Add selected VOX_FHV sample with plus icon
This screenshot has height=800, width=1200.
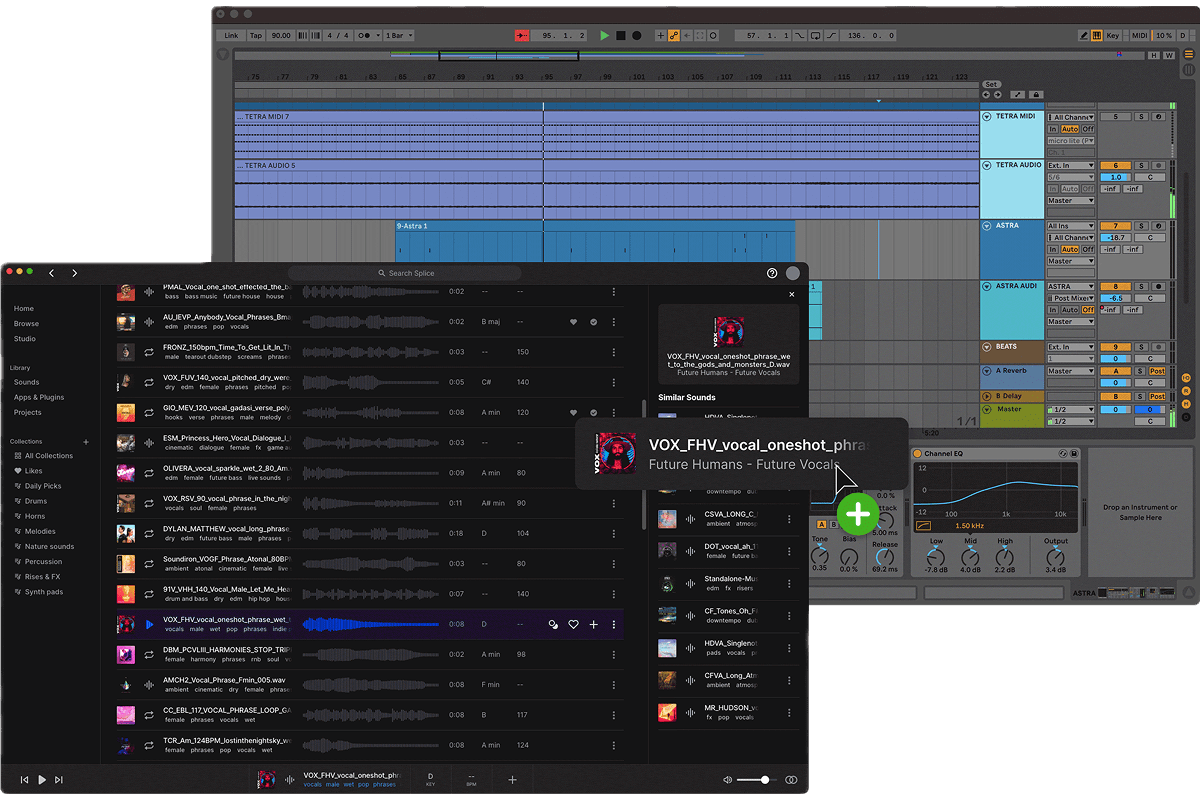594,625
